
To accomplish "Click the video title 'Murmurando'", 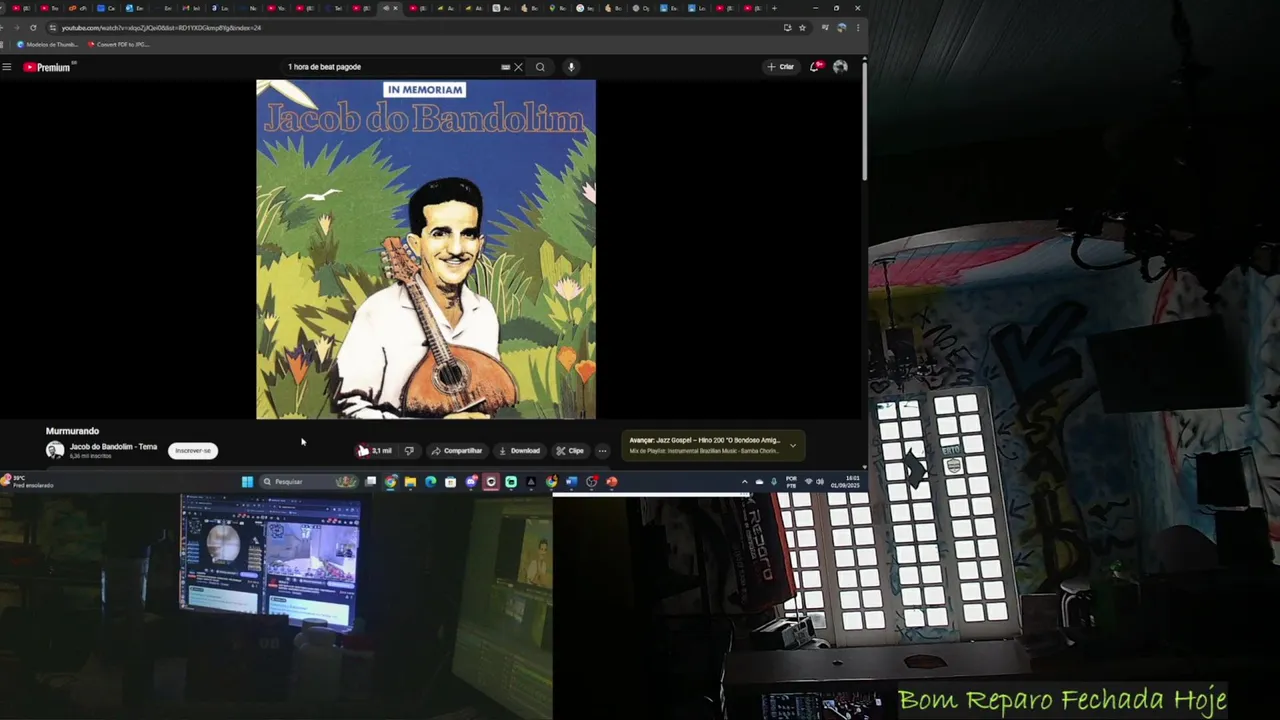I will click(x=72, y=431).
